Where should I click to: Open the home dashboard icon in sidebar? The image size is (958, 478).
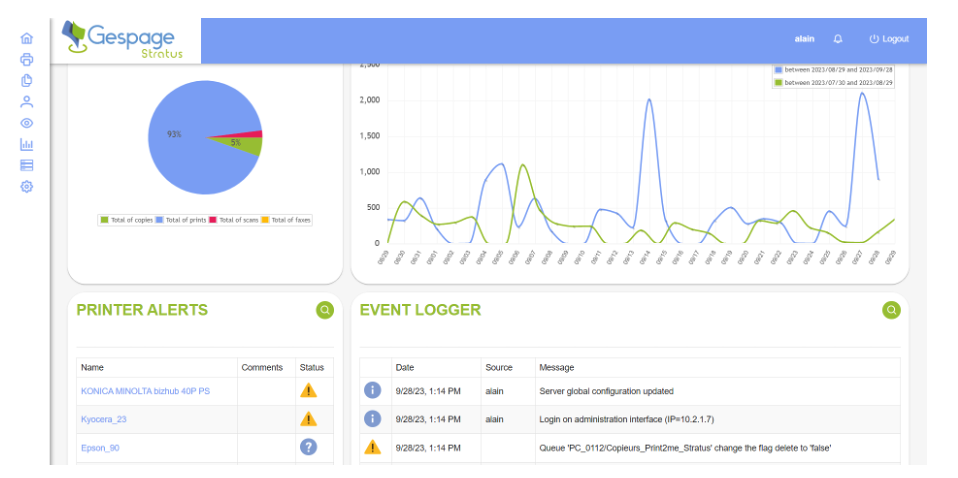click(26, 39)
